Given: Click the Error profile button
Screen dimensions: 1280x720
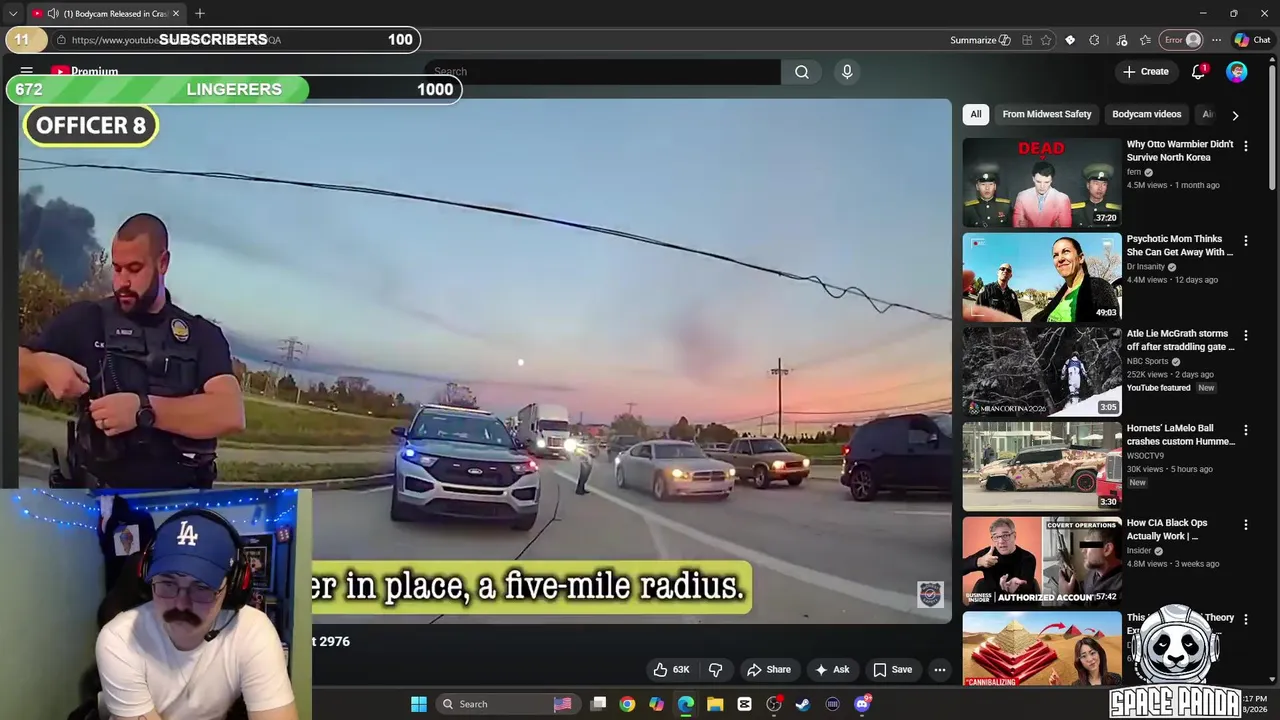Looking at the screenshot, I should 1181,40.
